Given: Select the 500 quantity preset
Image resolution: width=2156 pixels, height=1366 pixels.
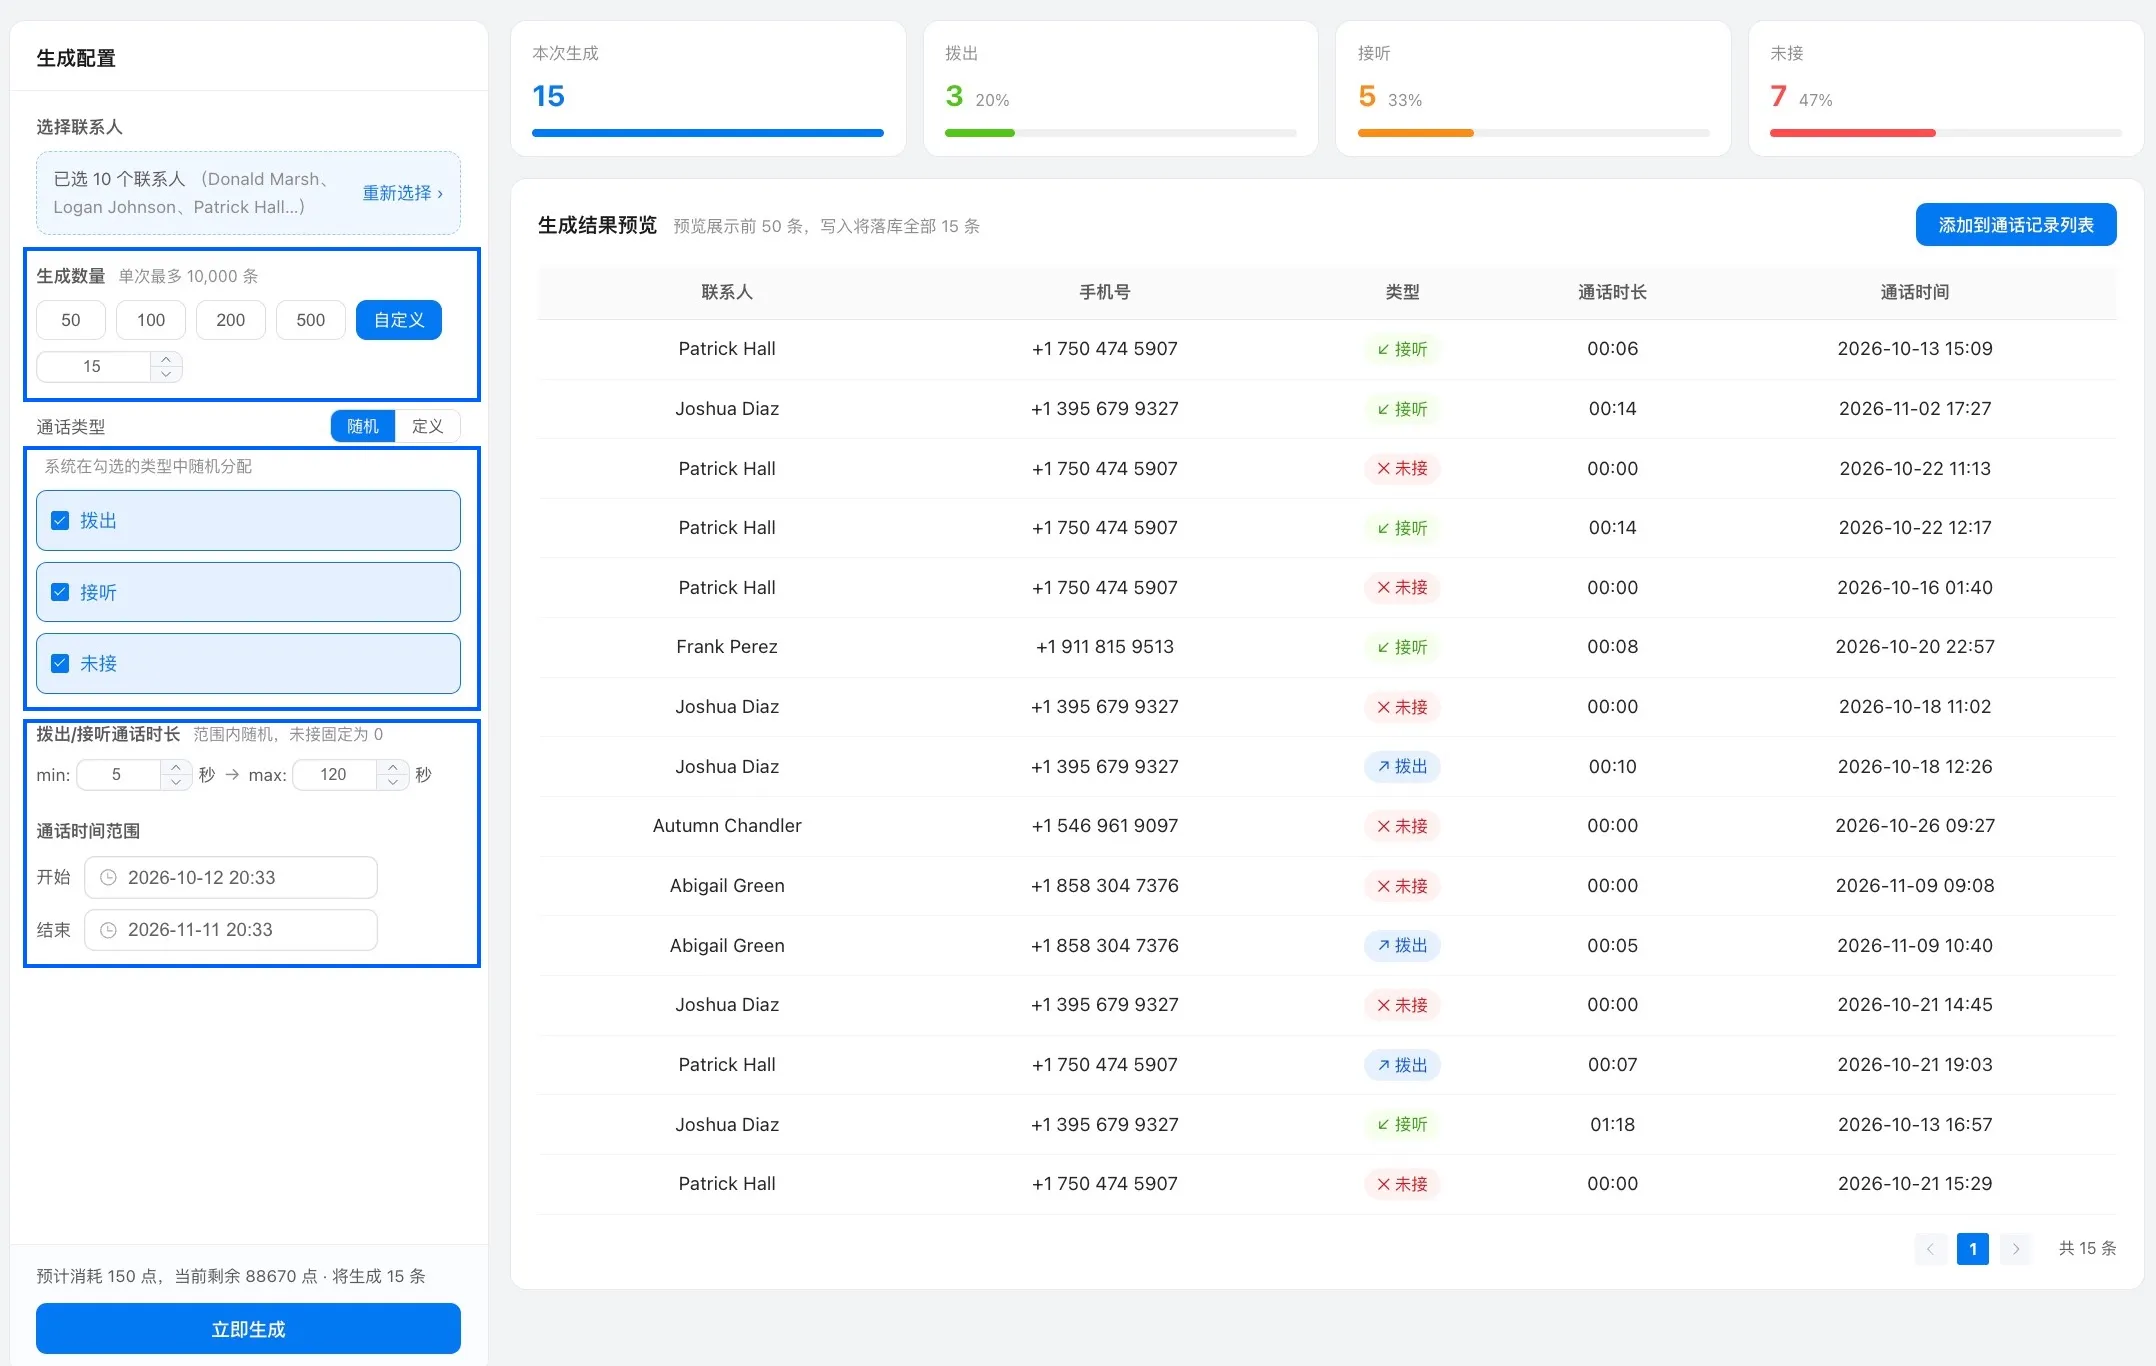Looking at the screenshot, I should point(311,320).
